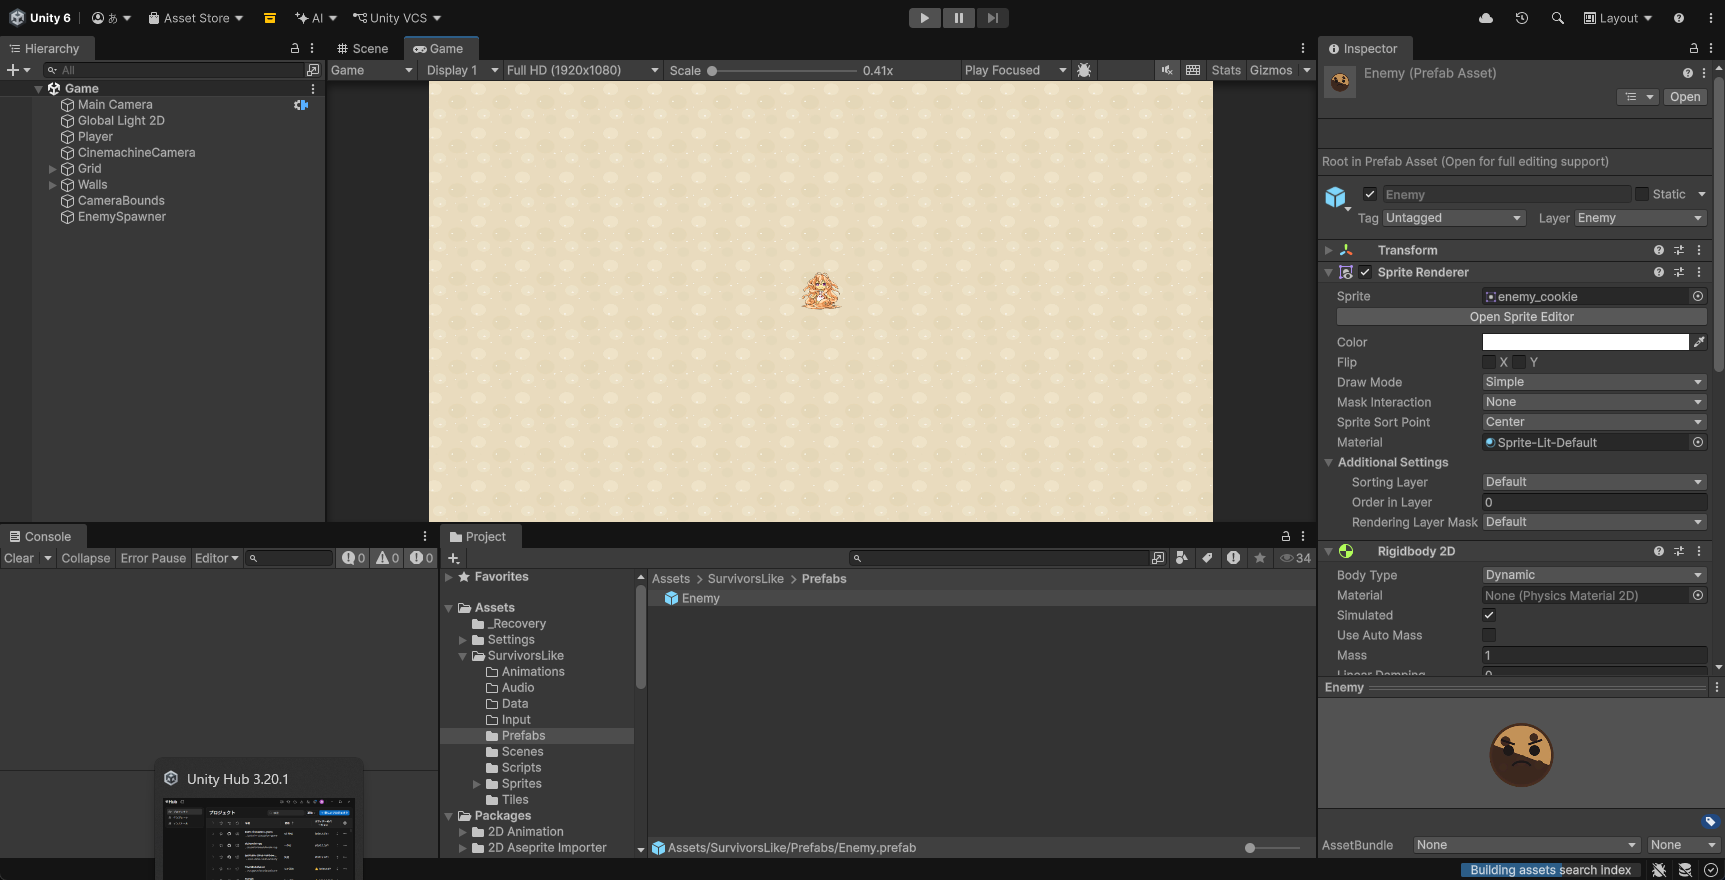Screen dimensions: 1725x880
Task: Click the add (+) button in Project panel
Action: click(x=454, y=558)
